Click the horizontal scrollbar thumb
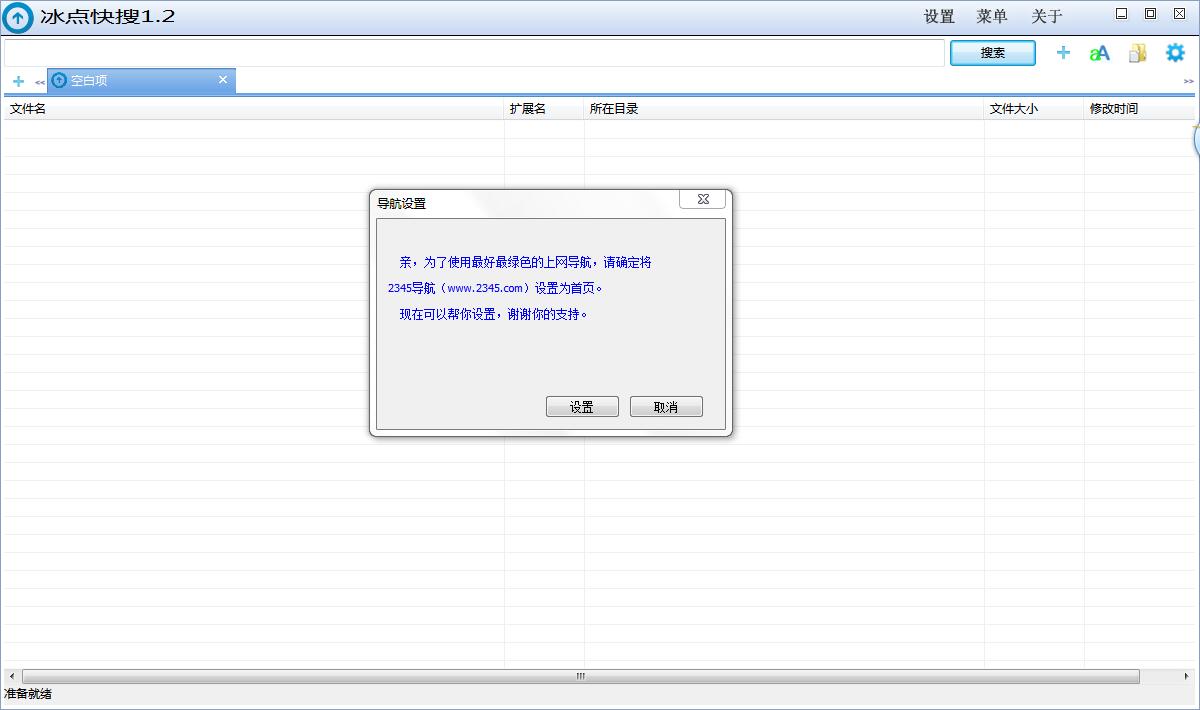The image size is (1200, 710). point(580,677)
